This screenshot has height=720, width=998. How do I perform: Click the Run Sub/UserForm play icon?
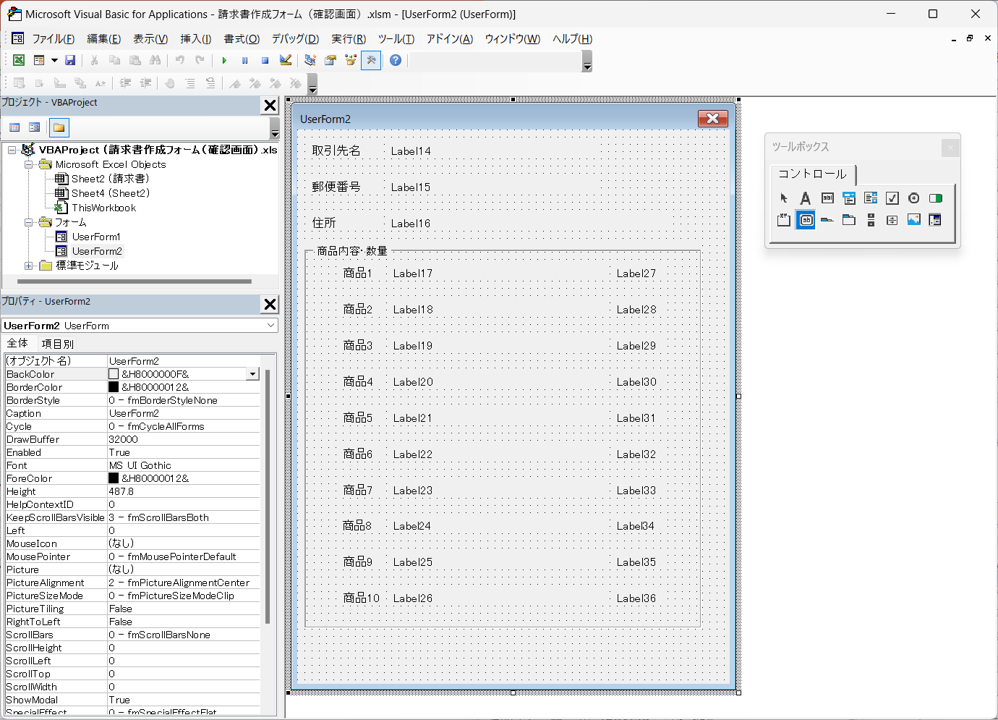(x=224, y=61)
